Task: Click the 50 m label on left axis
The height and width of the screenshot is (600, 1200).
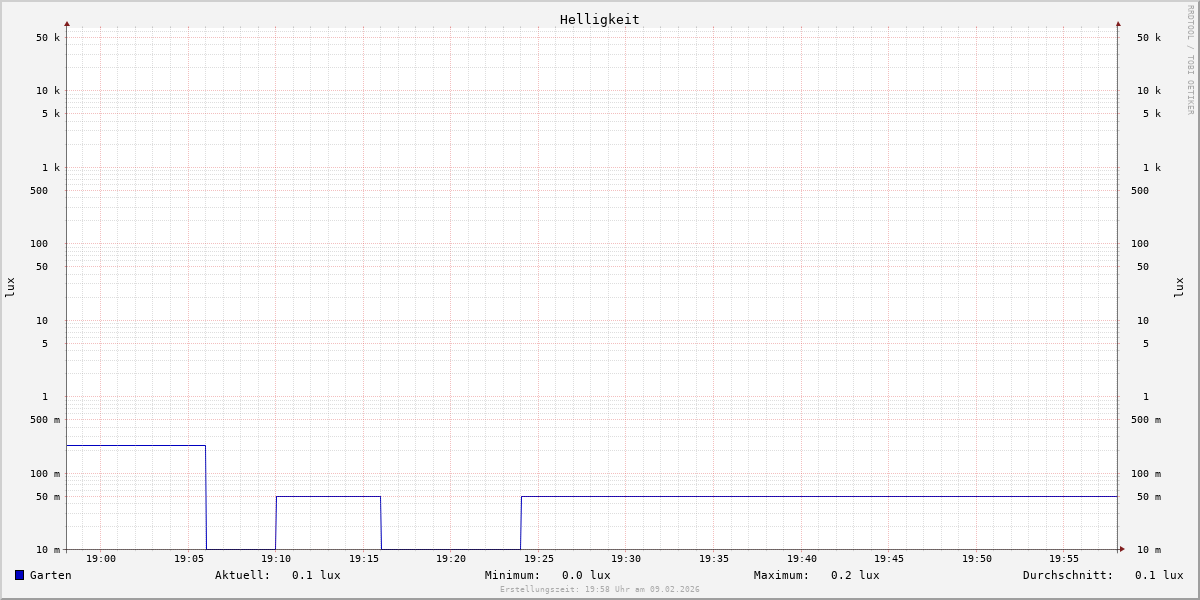Action: pos(48,497)
